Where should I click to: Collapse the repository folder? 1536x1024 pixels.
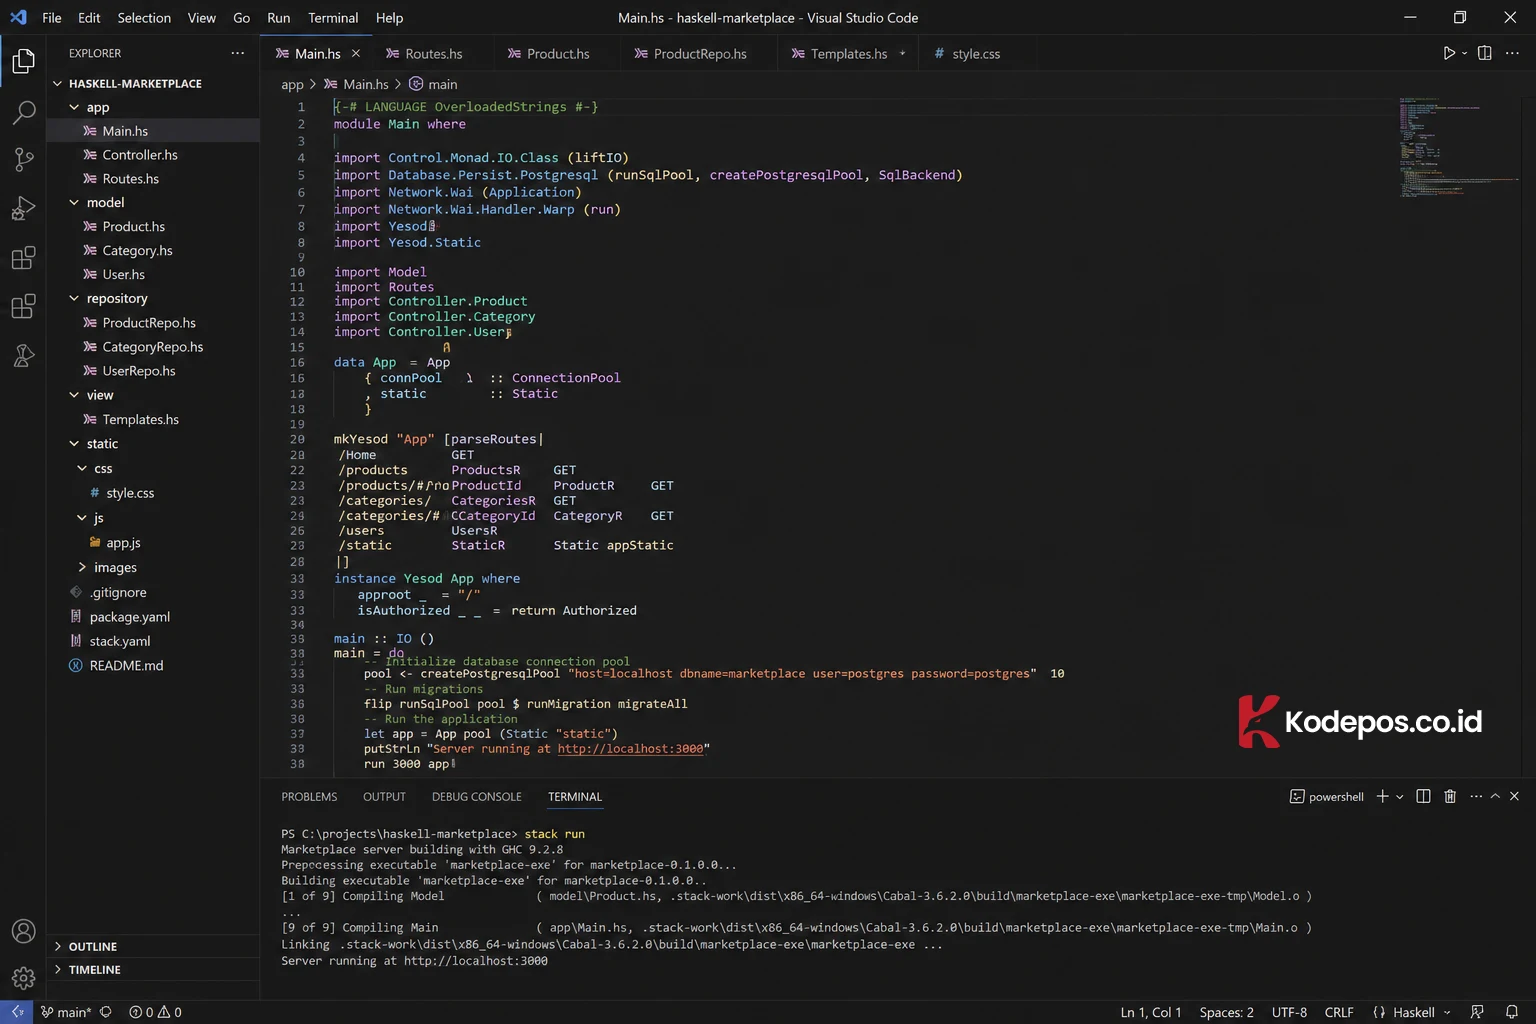click(x=74, y=298)
